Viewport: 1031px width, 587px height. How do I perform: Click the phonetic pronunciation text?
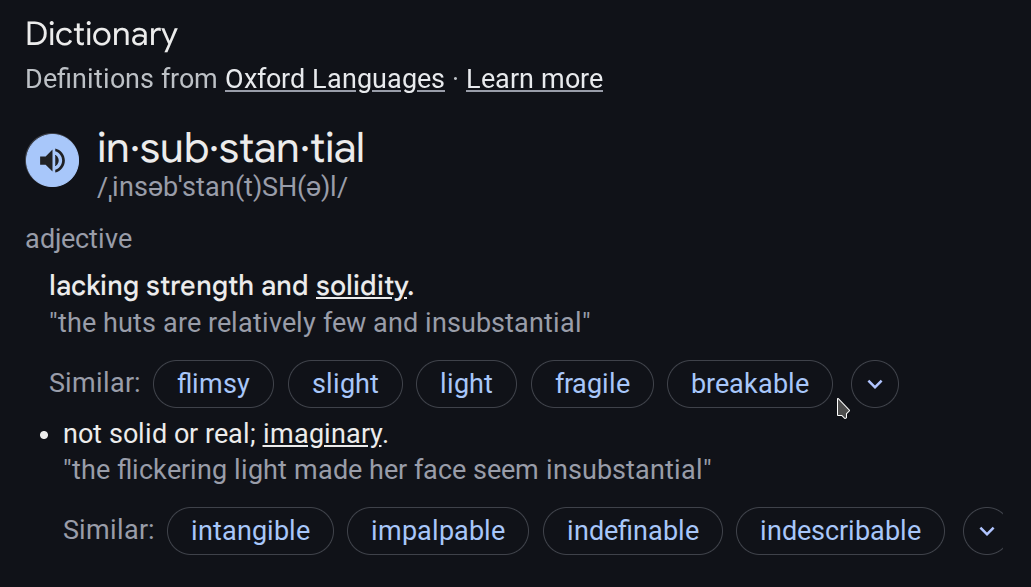222,188
